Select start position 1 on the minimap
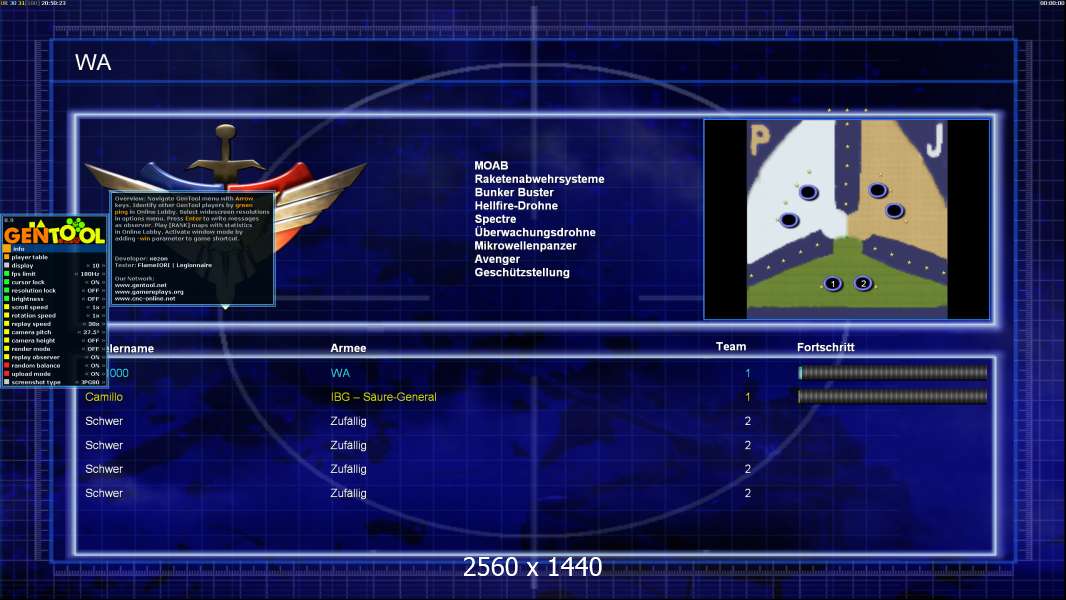This screenshot has height=600, width=1066. (833, 283)
